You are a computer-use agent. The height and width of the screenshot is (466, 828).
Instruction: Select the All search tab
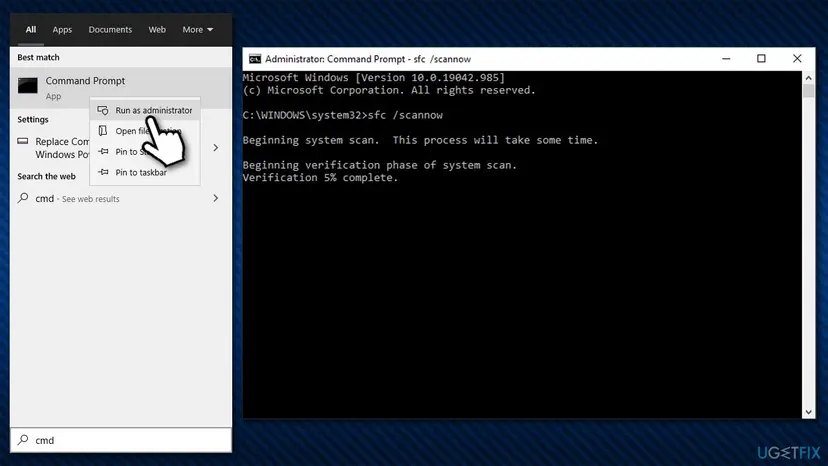[31, 30]
